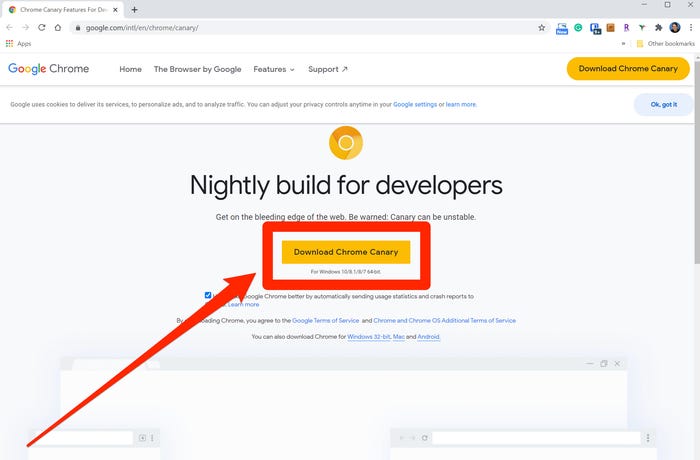
Task: Open Chrome's three-dot menu
Action: (x=691, y=28)
